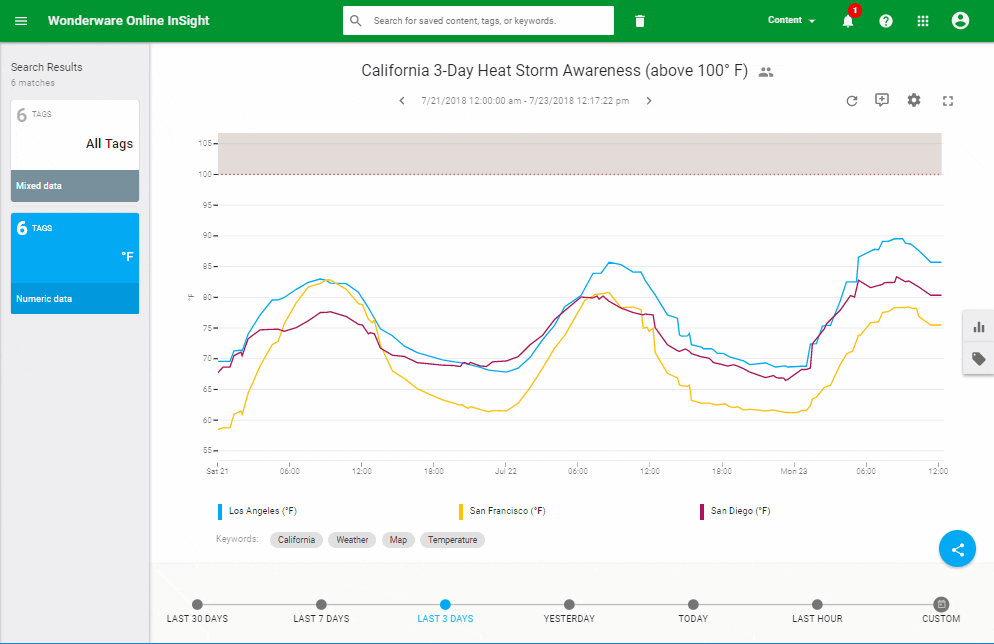
Task: Open the user account profile icon
Action: [960, 20]
